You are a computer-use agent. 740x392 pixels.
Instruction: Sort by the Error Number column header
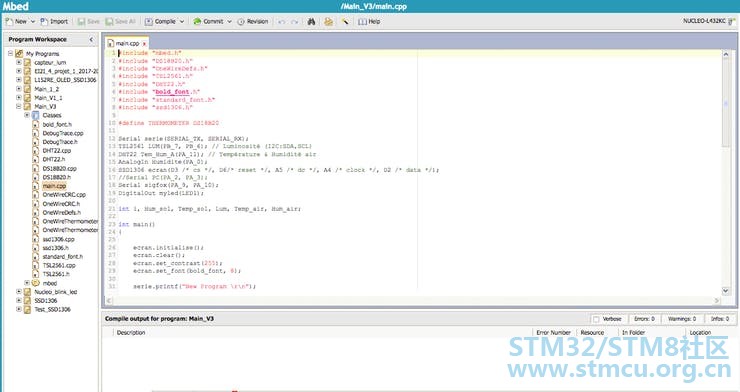553,333
